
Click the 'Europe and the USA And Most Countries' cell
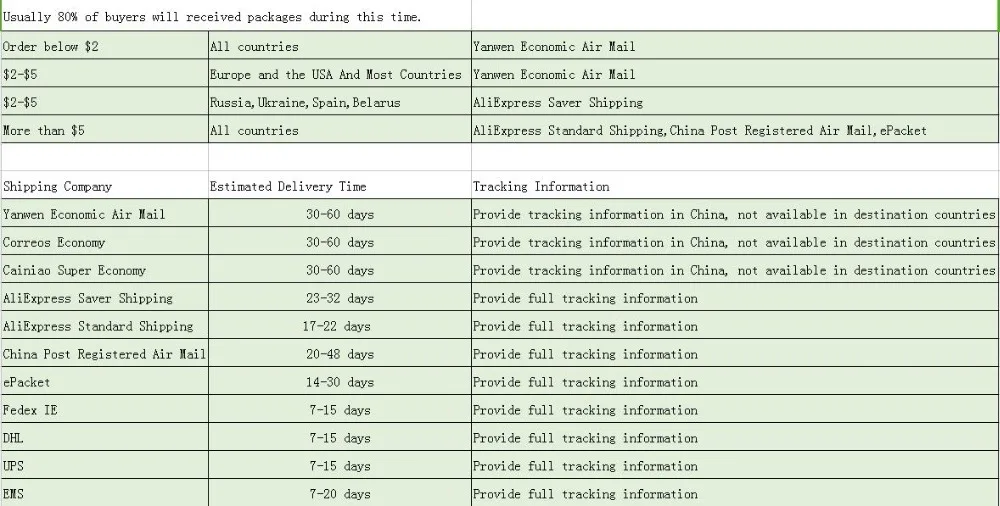340,74
